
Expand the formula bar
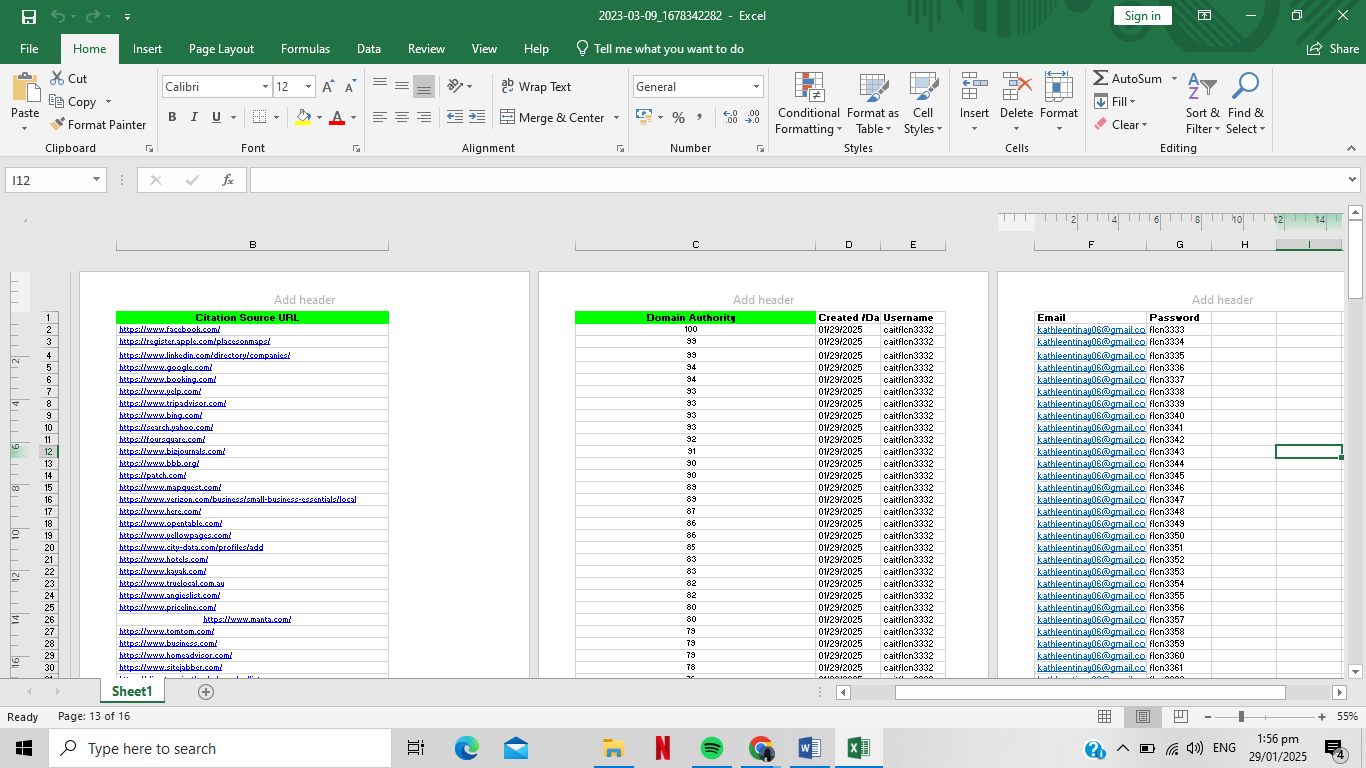pyautogui.click(x=1352, y=180)
